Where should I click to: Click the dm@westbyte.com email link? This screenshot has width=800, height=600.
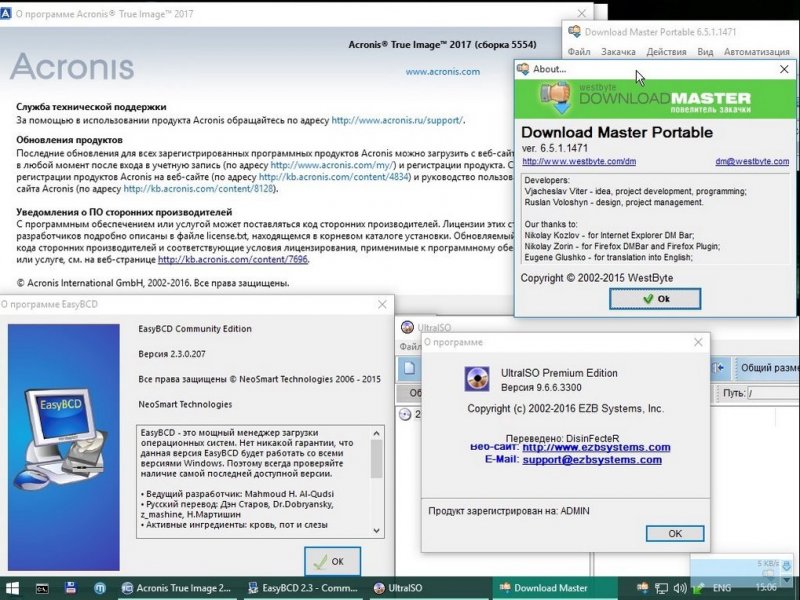[752, 161]
